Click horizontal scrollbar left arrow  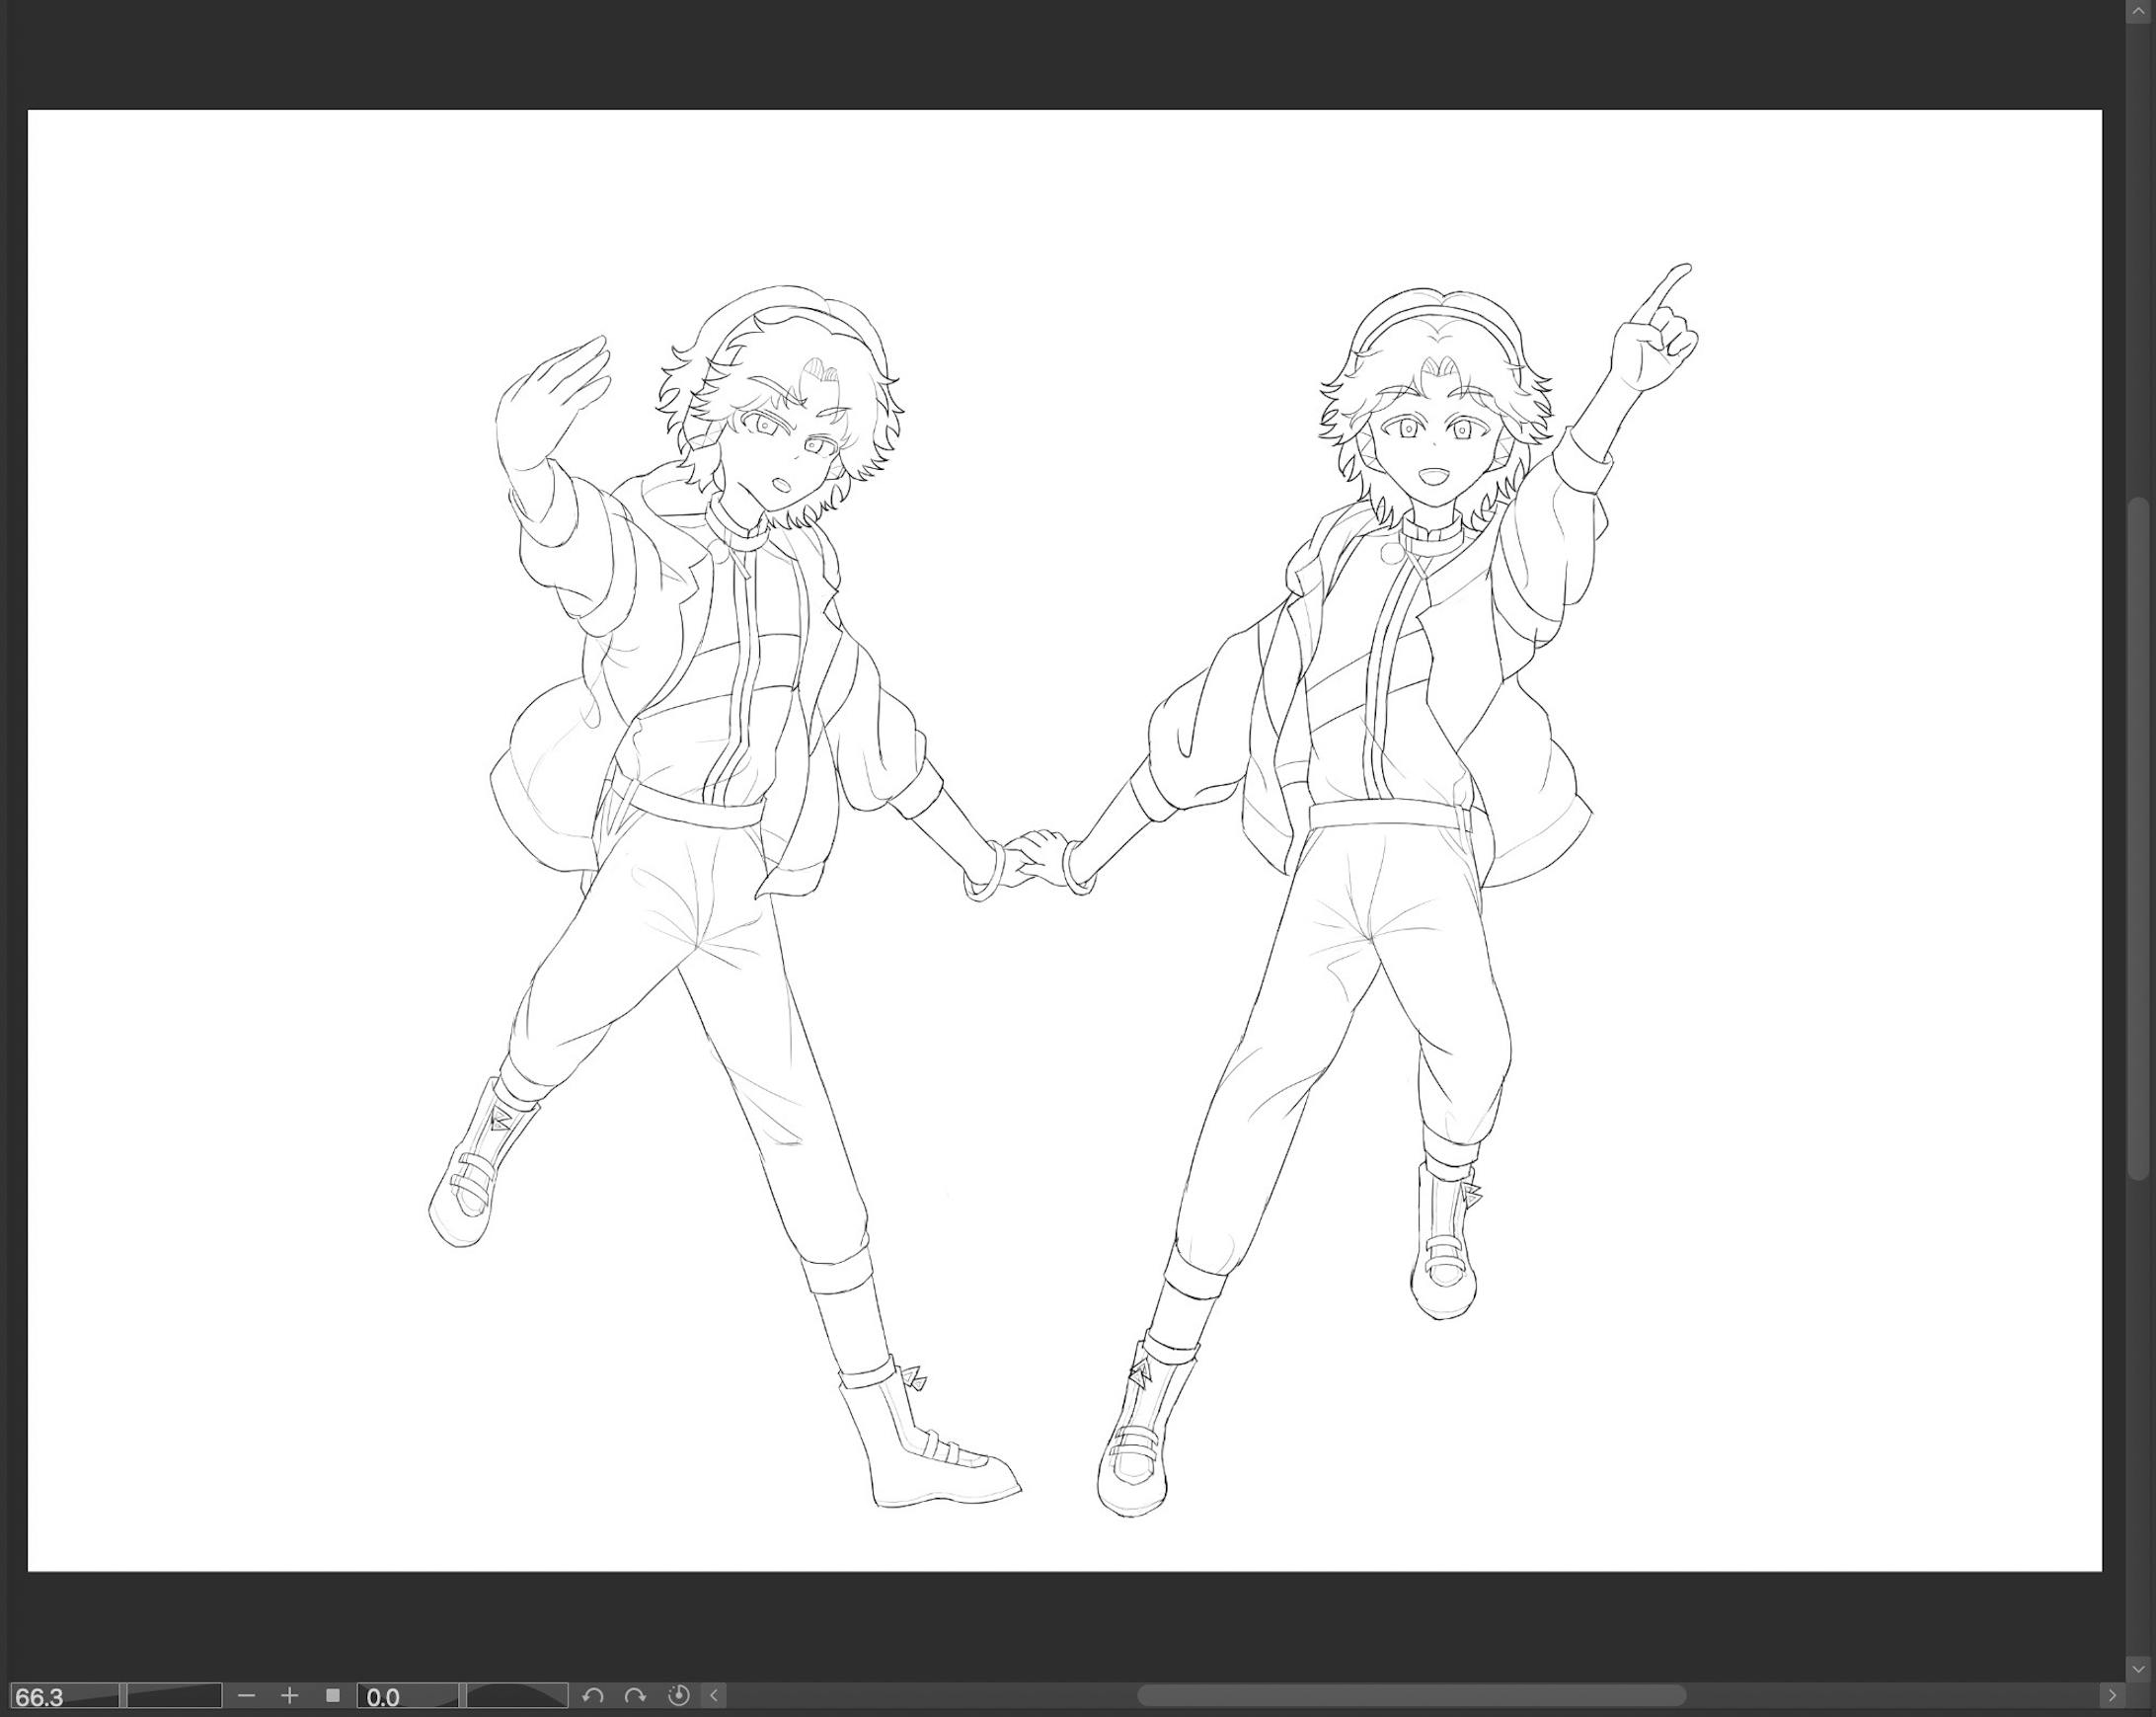[x=714, y=1695]
